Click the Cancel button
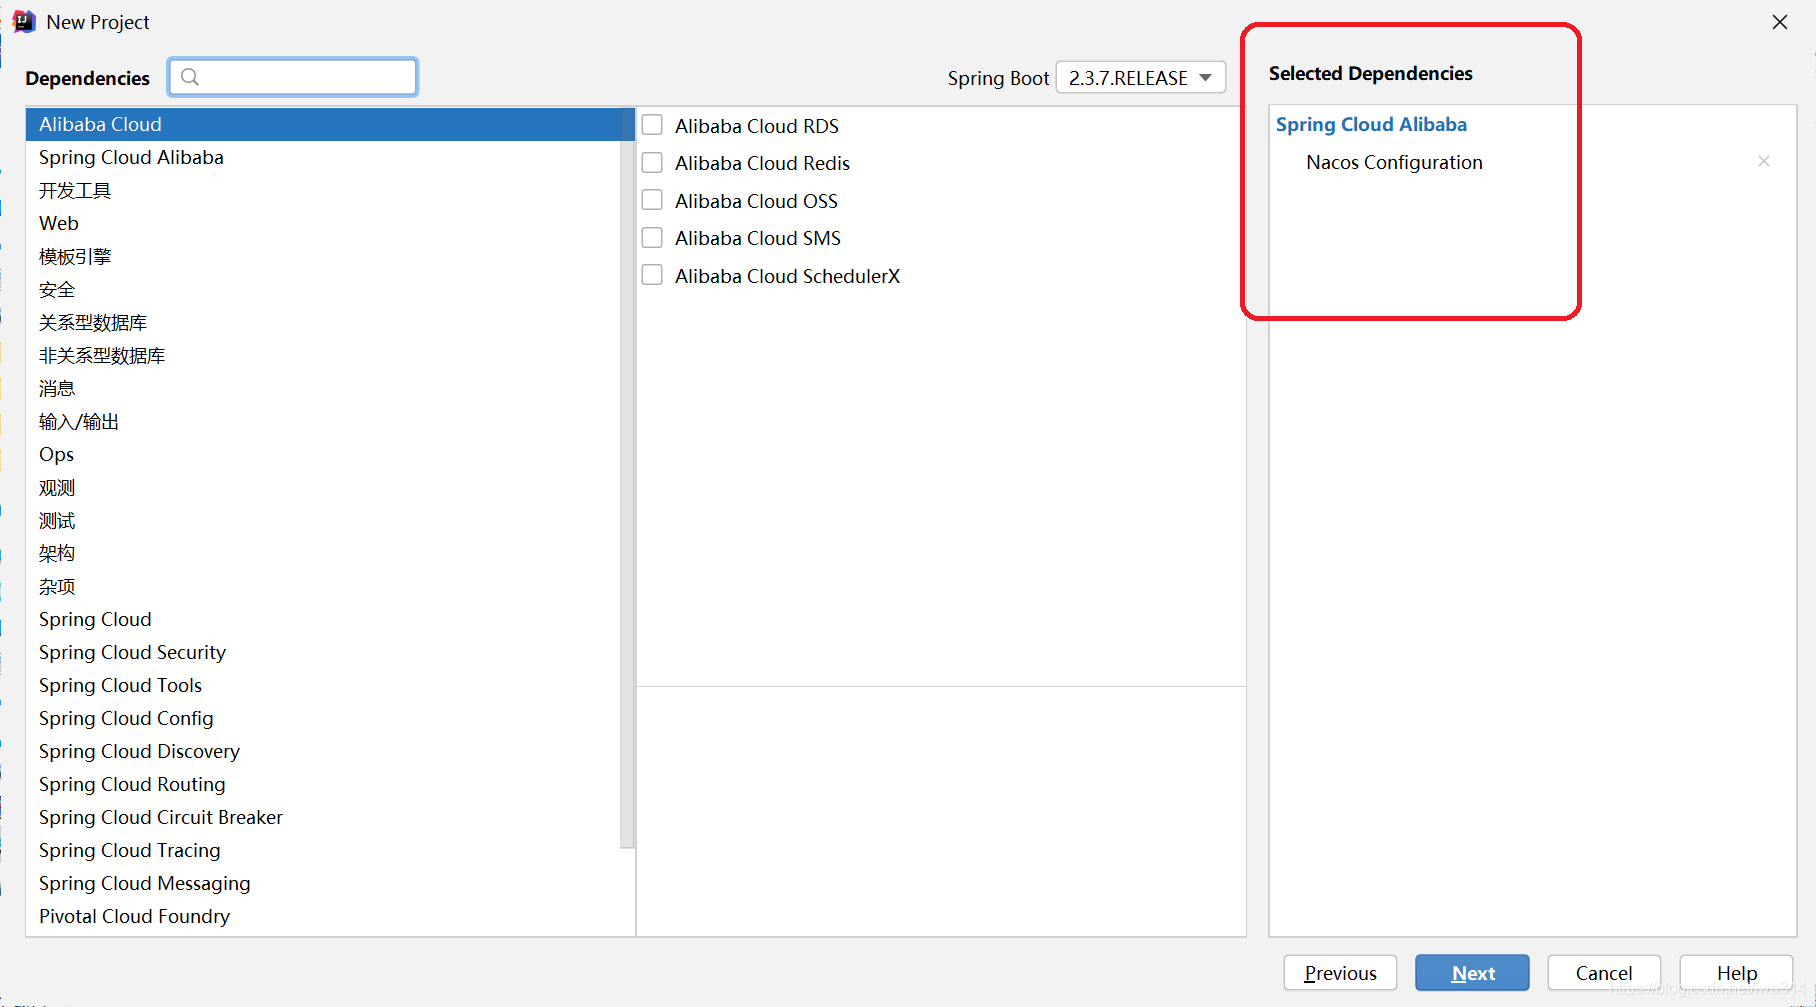The image size is (1816, 1007). point(1604,973)
